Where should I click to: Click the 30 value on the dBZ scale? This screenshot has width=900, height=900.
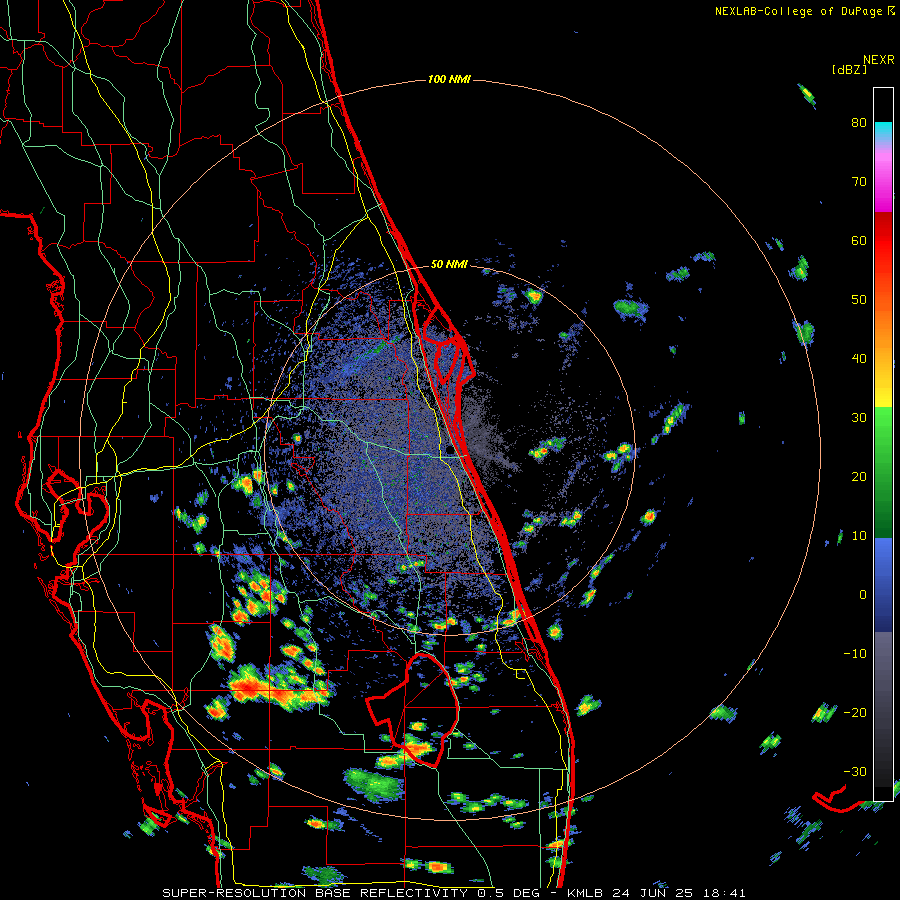(859, 418)
